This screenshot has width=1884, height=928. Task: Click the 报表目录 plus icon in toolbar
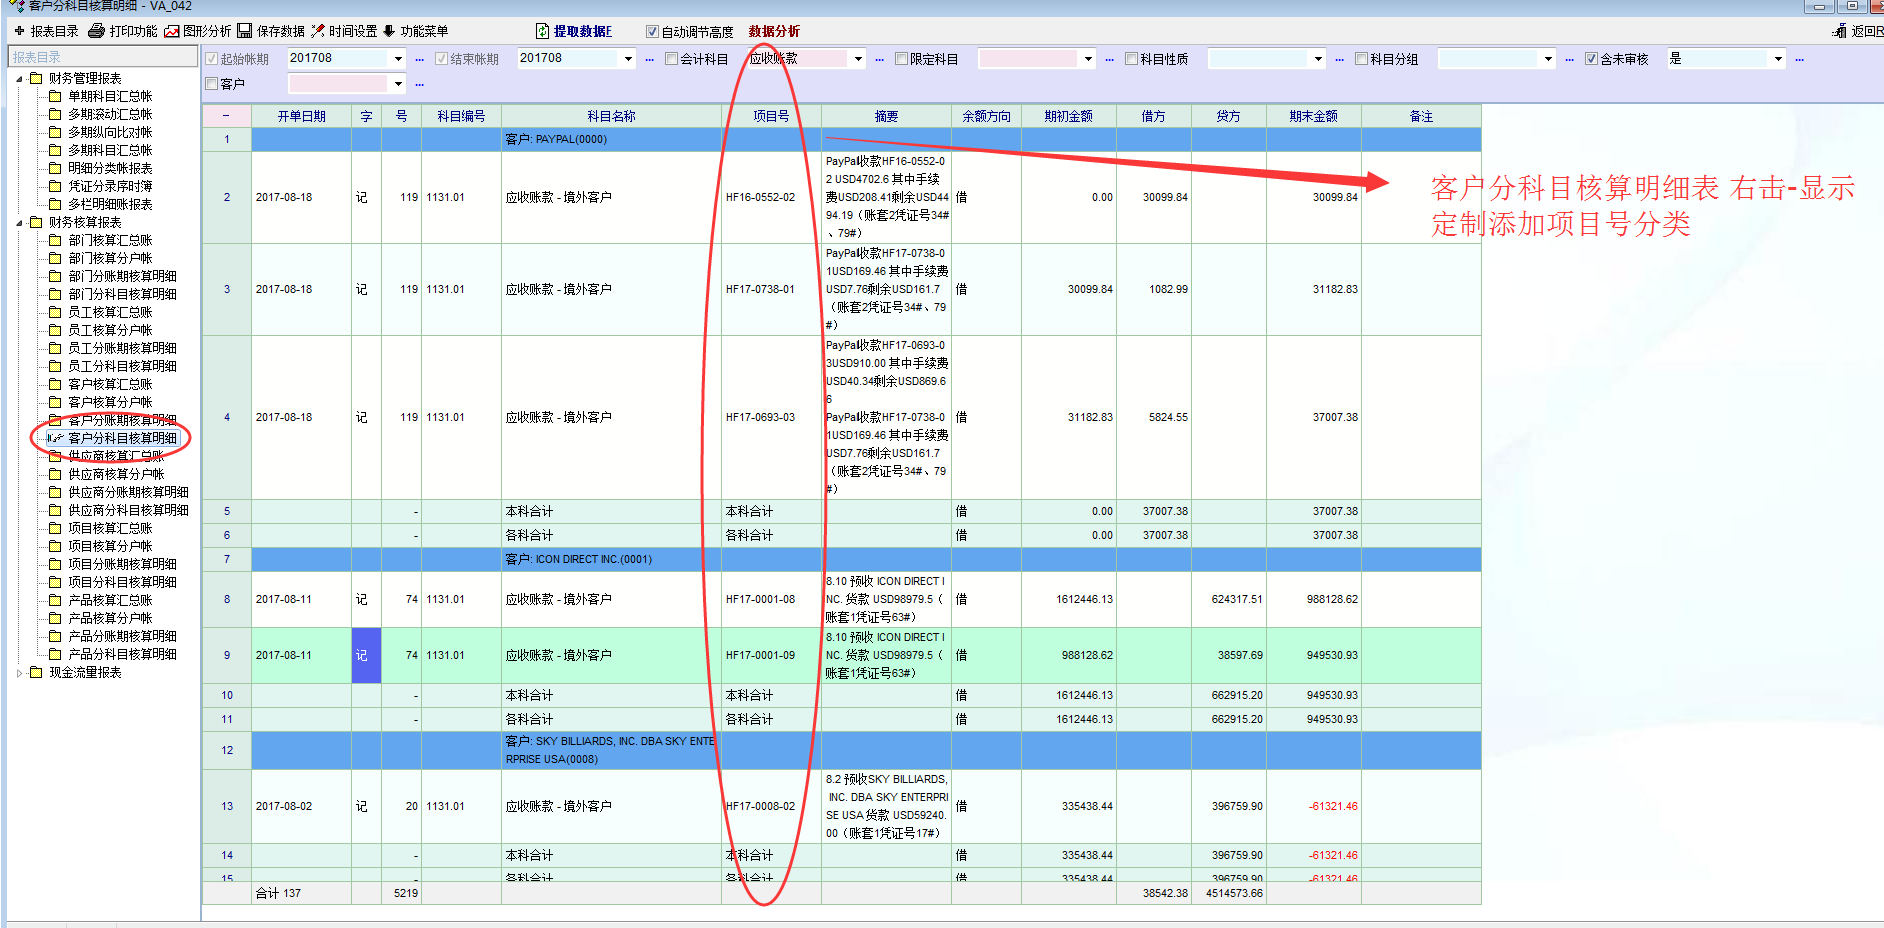point(19,31)
